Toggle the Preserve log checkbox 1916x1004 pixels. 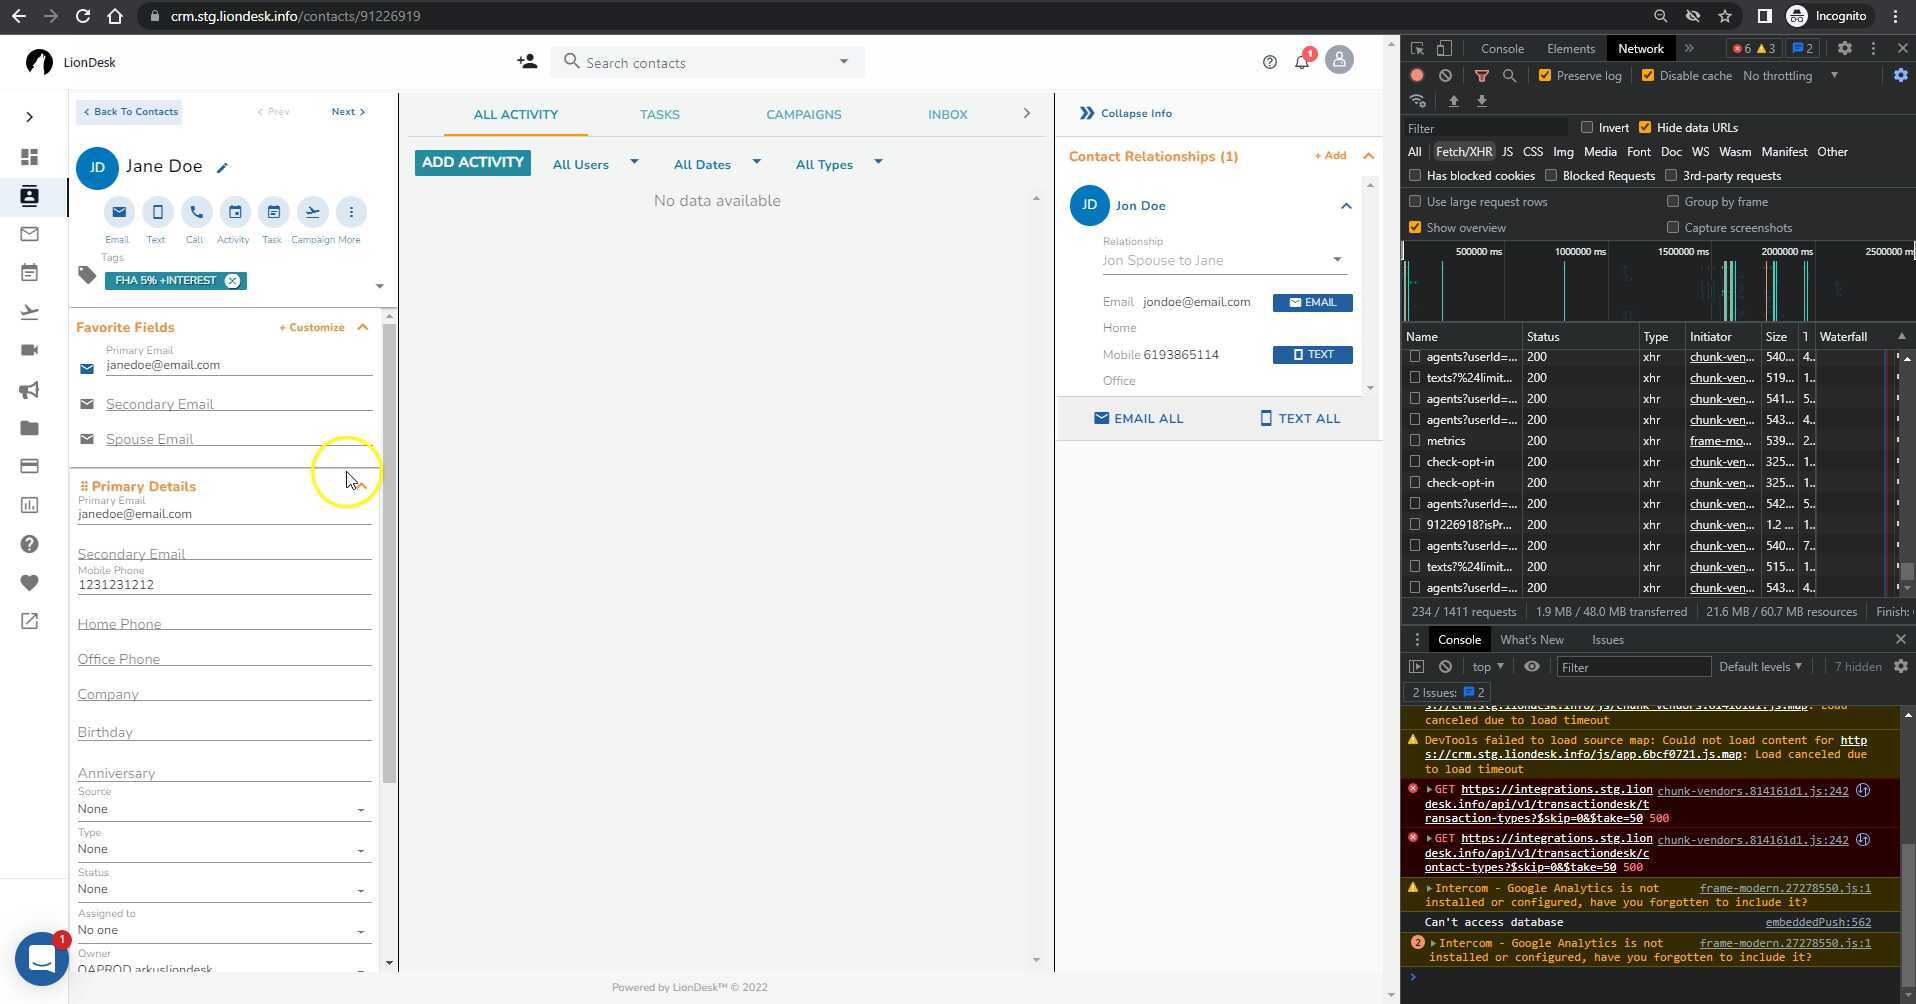(1544, 75)
